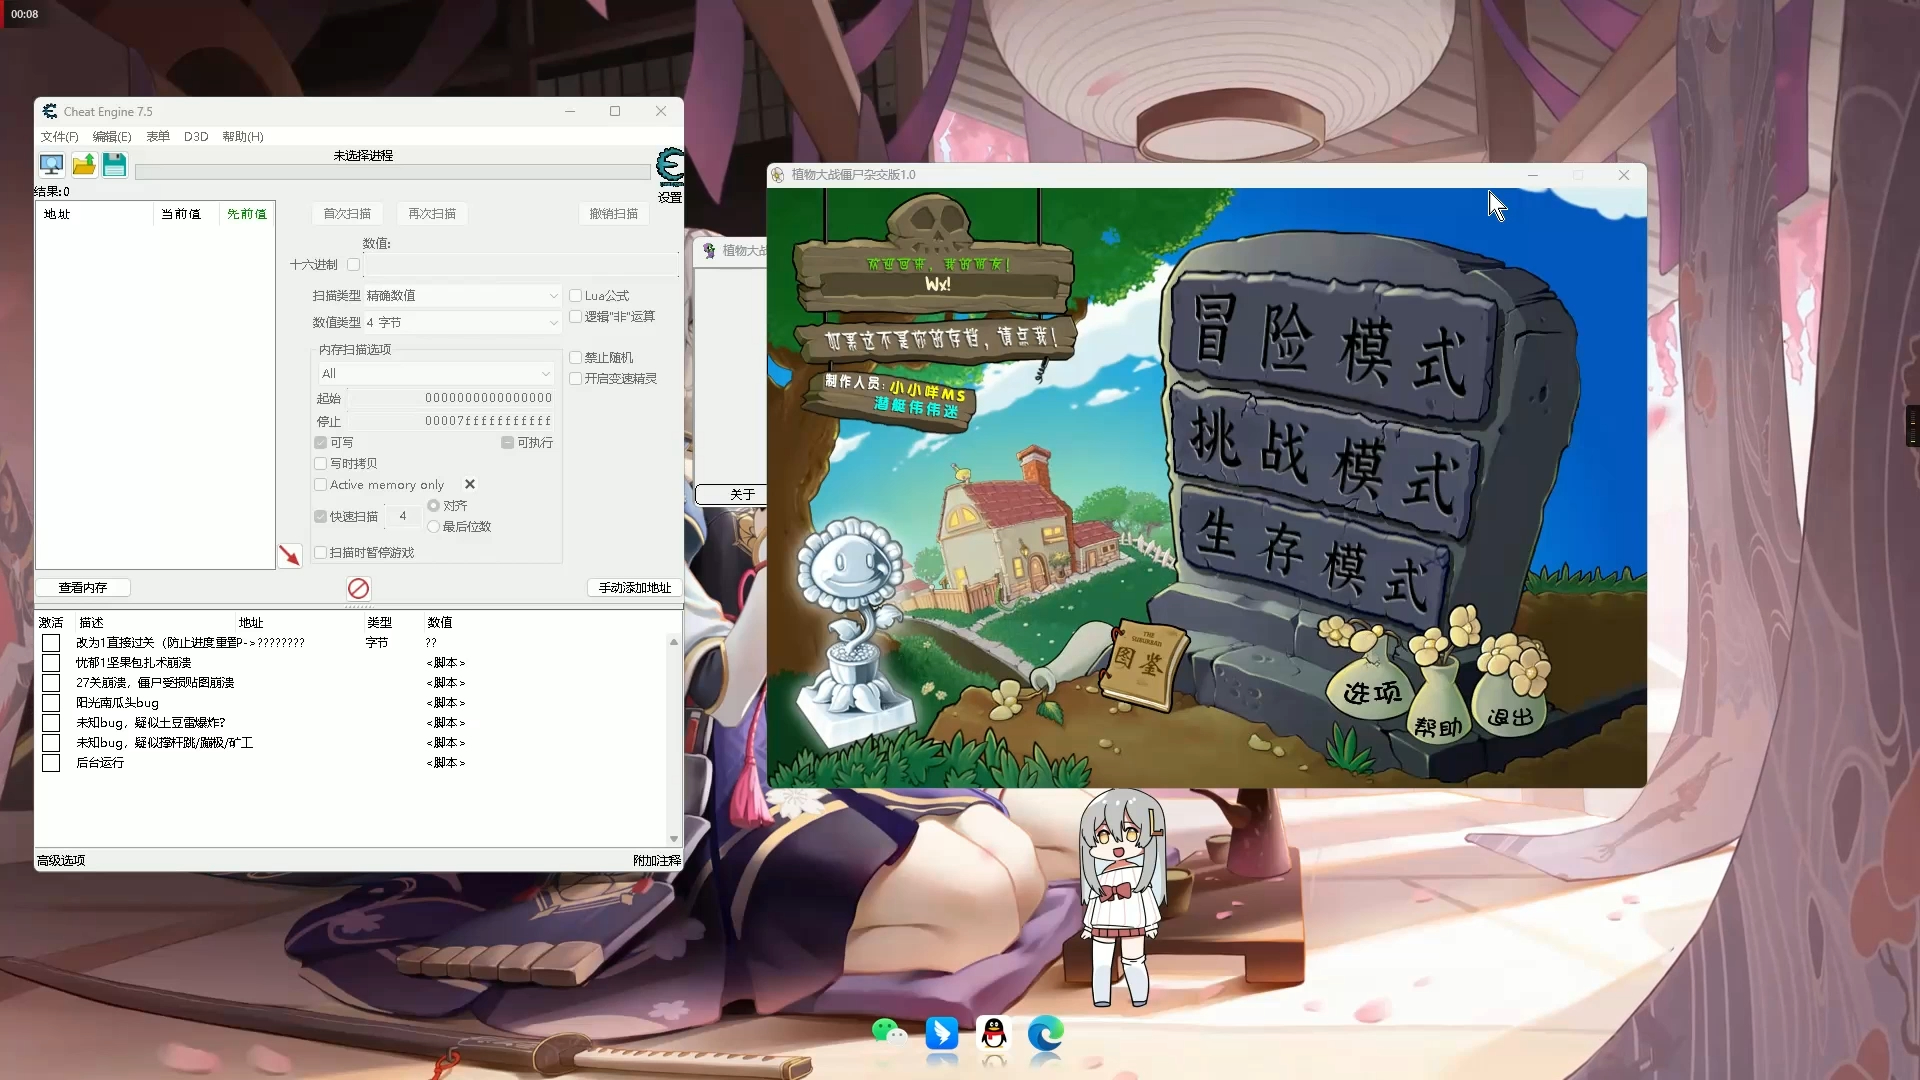This screenshot has height=1080, width=1920.
Task: Click the 数值 value input field
Action: pyautogui.click(x=520, y=265)
